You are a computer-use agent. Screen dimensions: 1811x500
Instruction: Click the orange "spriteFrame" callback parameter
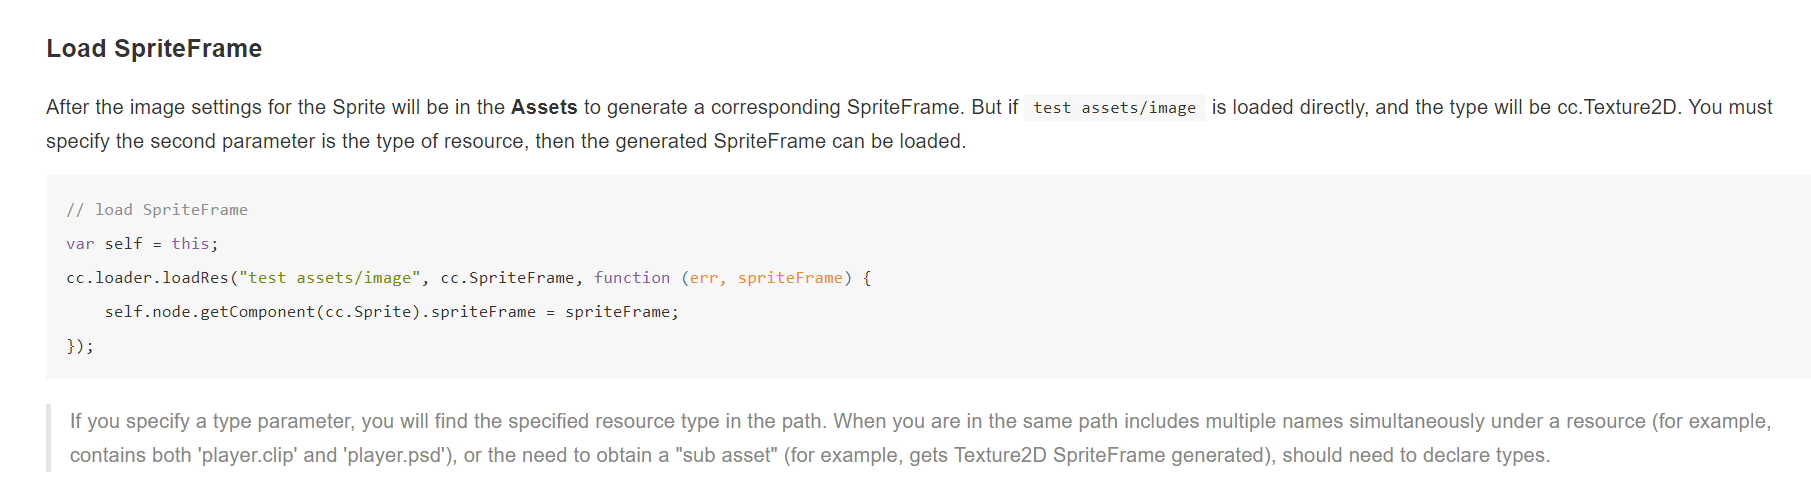(790, 278)
